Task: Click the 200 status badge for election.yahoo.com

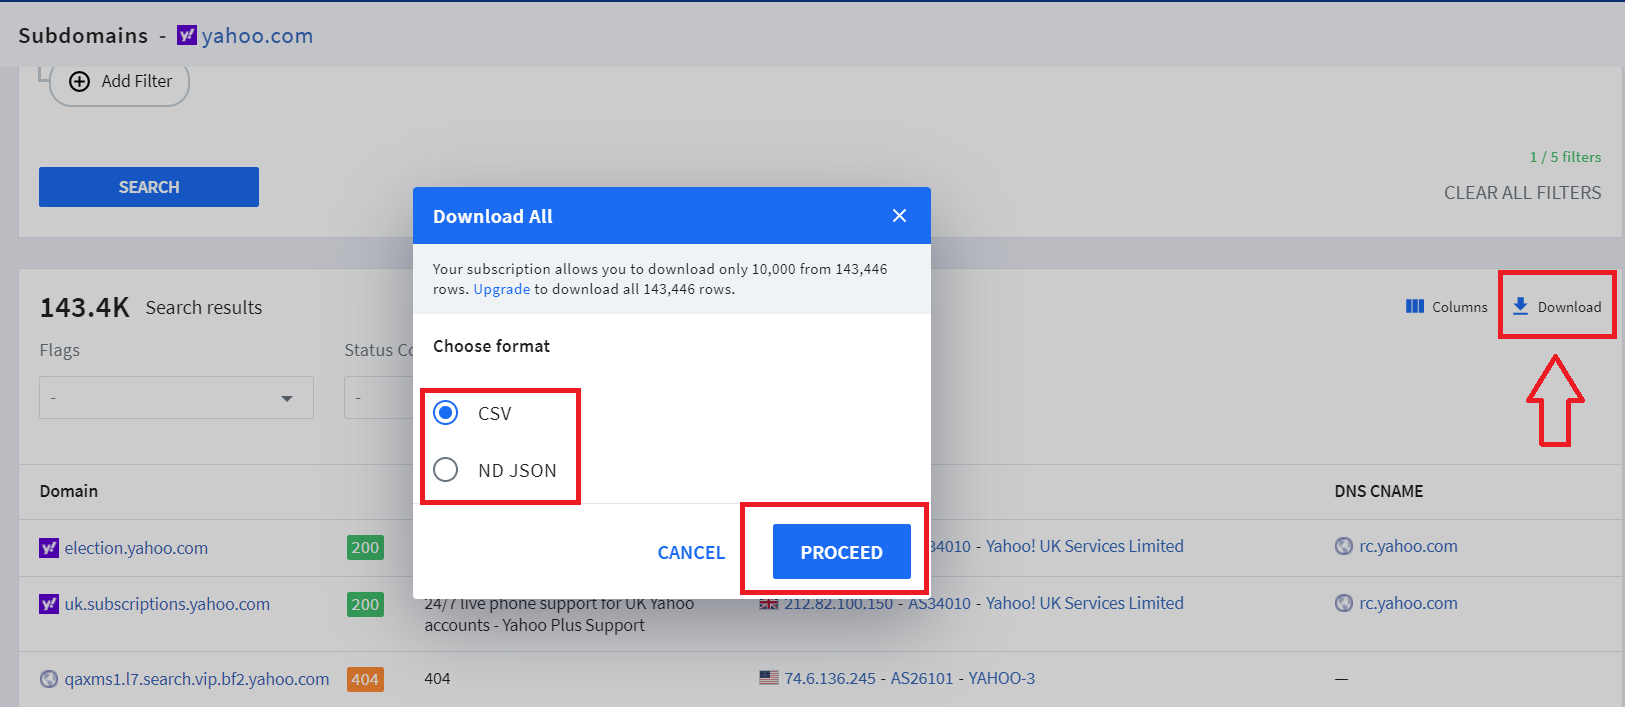Action: (x=365, y=547)
